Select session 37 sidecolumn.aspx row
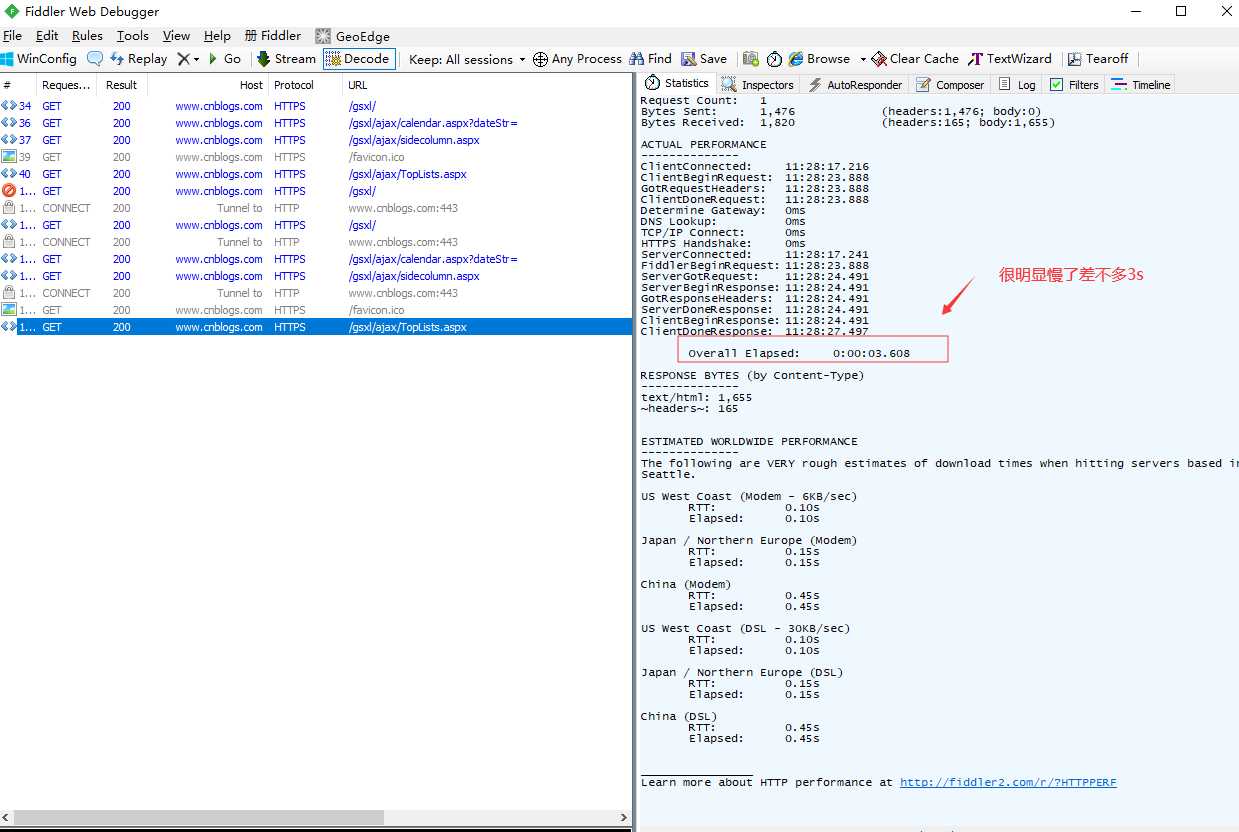The height and width of the screenshot is (832, 1239). pyautogui.click(x=316, y=140)
